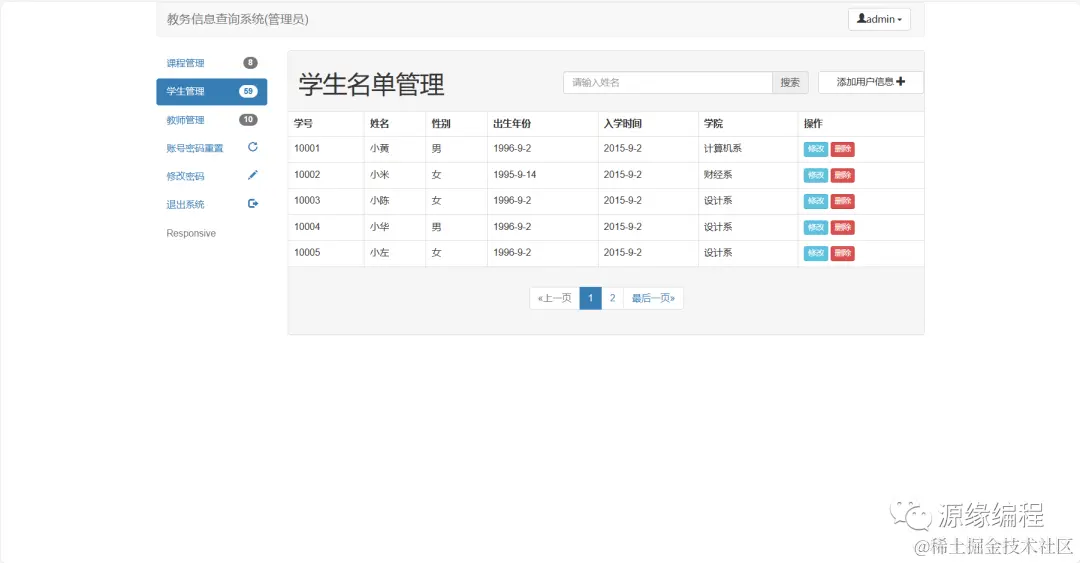Click the logout icon beside 退出系统
This screenshot has width=1080, height=563.
tap(253, 203)
